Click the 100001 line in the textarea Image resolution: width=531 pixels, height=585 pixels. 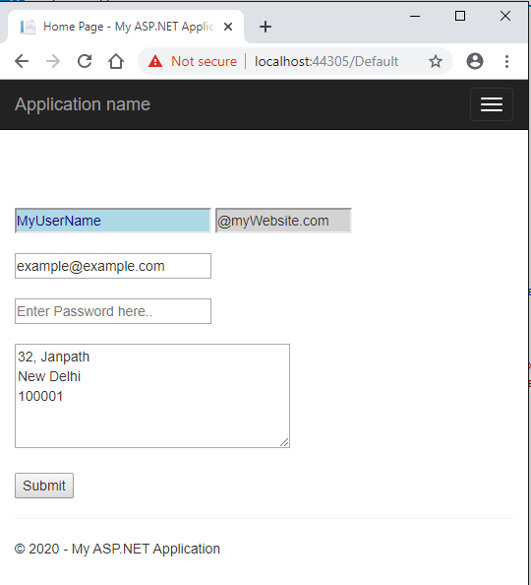pos(40,396)
